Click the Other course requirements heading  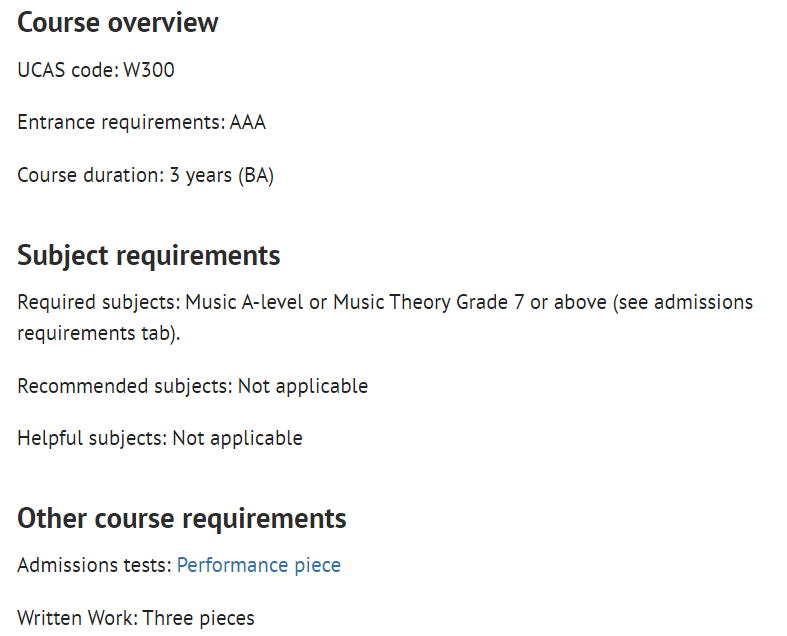point(182,518)
